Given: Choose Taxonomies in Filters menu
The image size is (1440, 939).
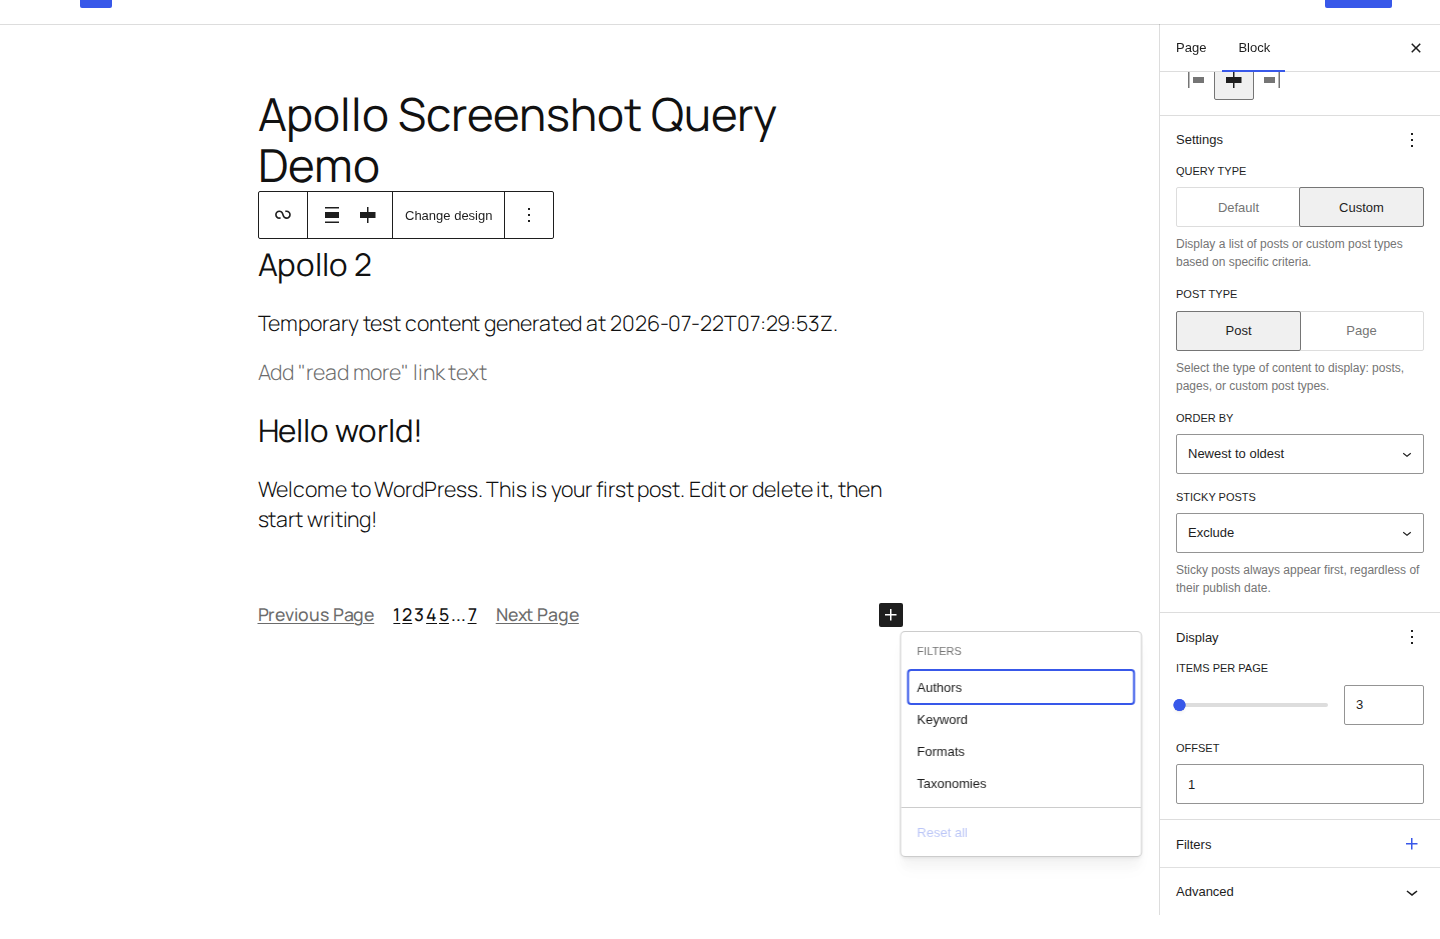Looking at the screenshot, I should click(x=1021, y=784).
